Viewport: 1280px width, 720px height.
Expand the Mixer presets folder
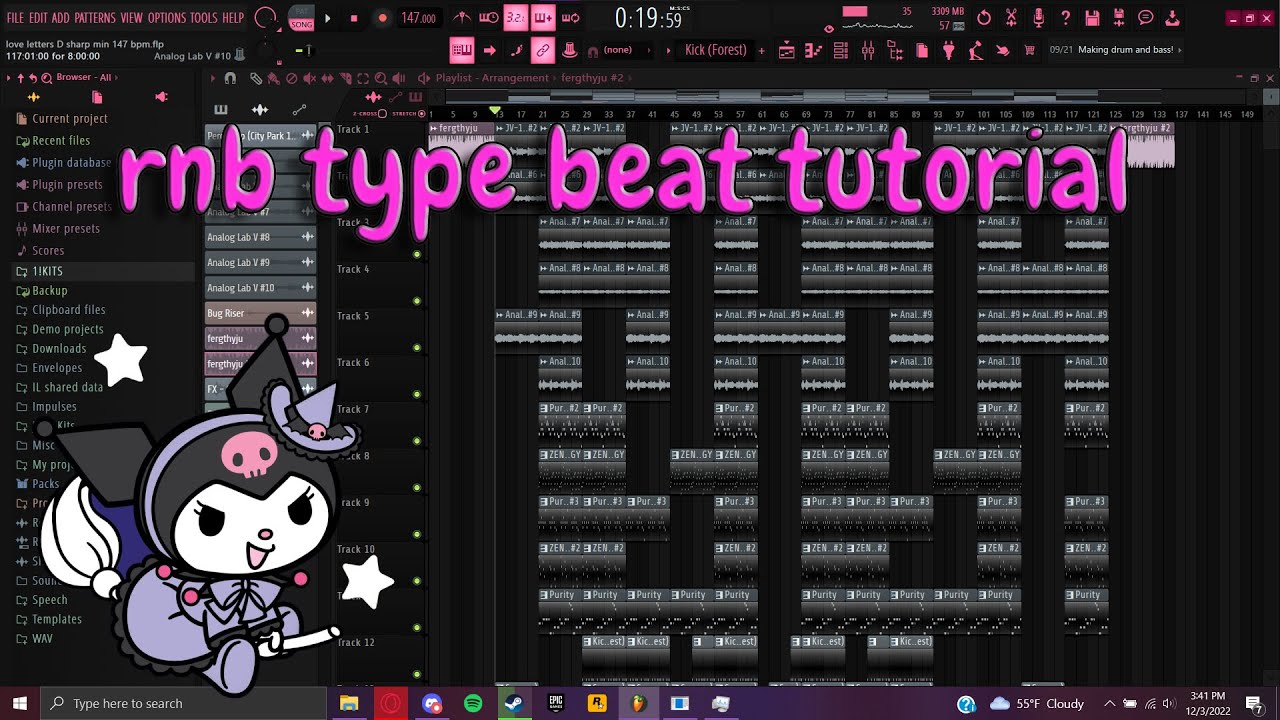click(x=58, y=229)
